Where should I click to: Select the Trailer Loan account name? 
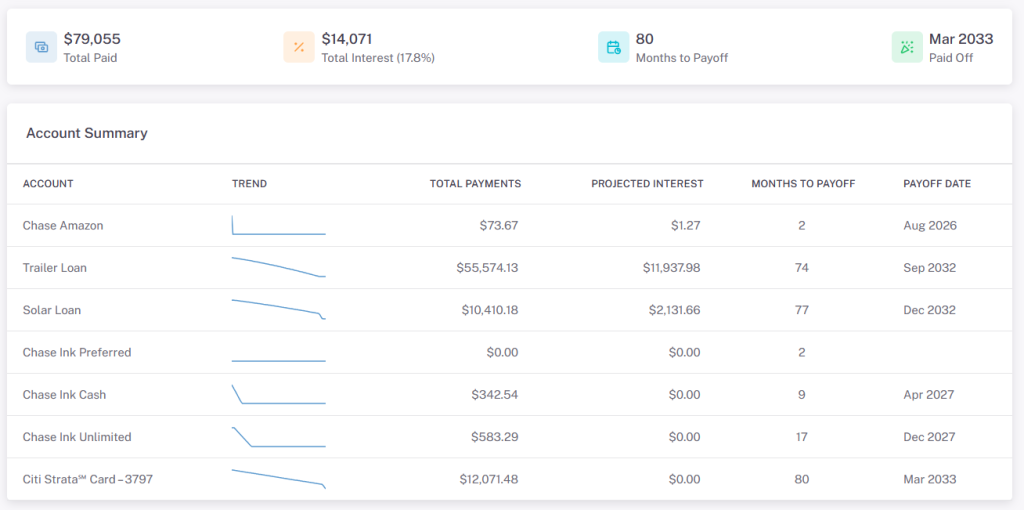[x=55, y=268]
